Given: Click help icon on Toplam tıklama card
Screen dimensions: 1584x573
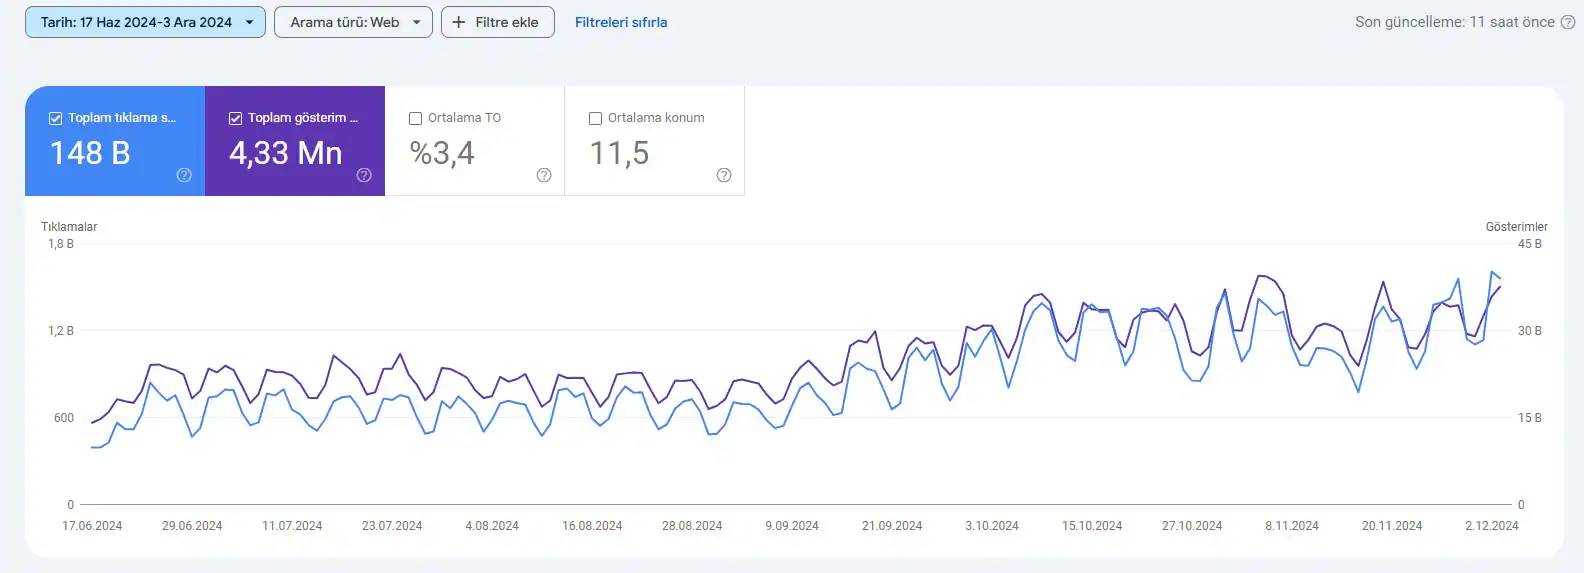Looking at the screenshot, I should coord(184,175).
